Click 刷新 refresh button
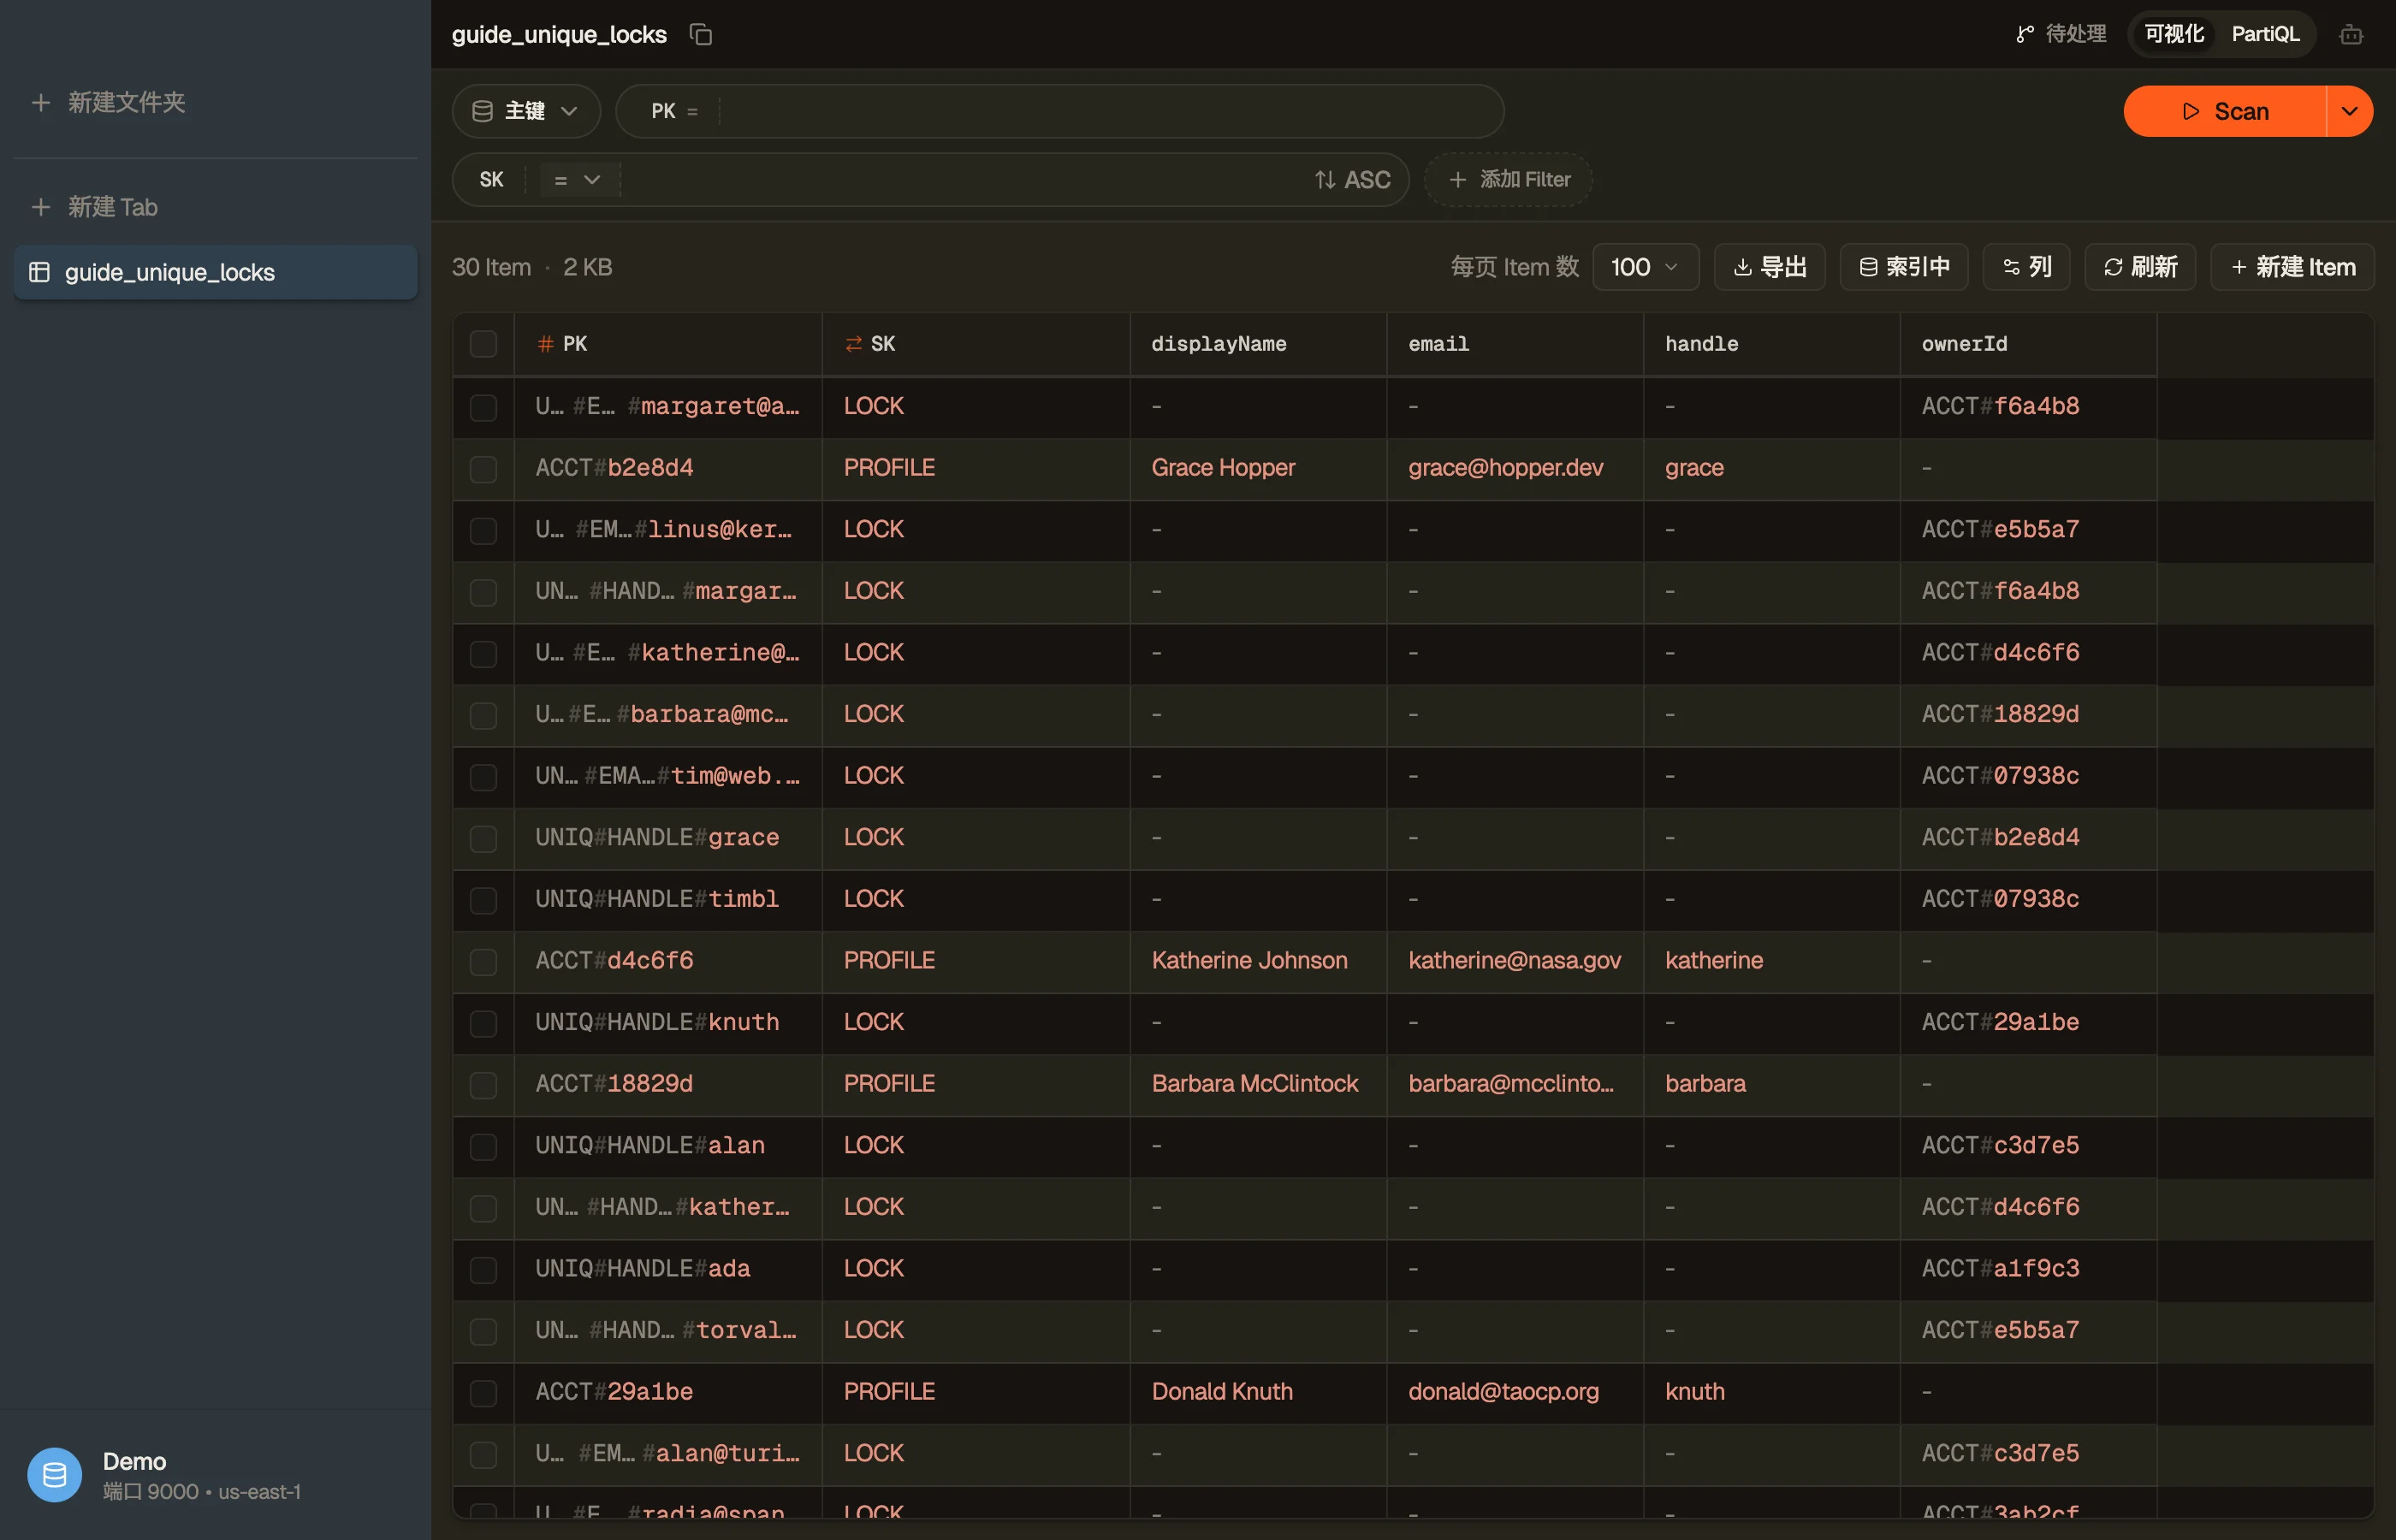The image size is (2396, 1540). click(x=2140, y=267)
